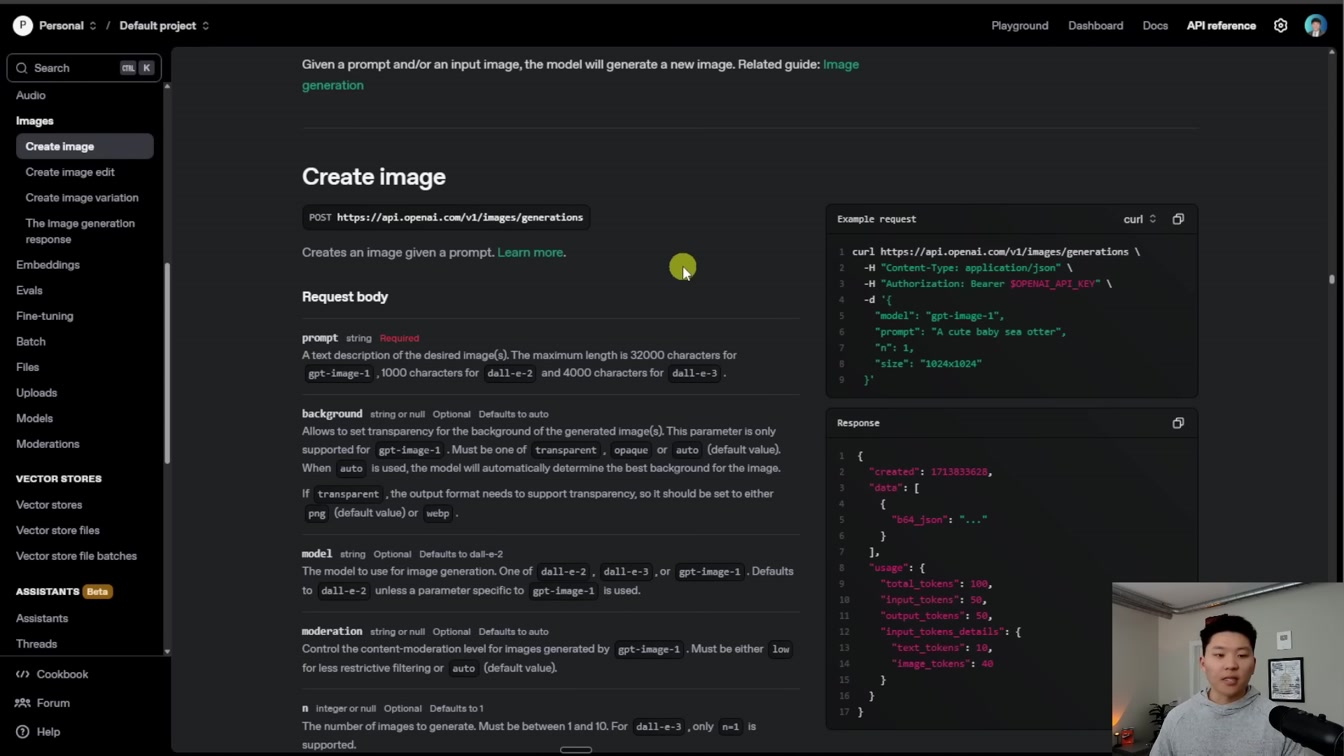Open the Moderations section
The image size is (1344, 756).
pos(48,444)
